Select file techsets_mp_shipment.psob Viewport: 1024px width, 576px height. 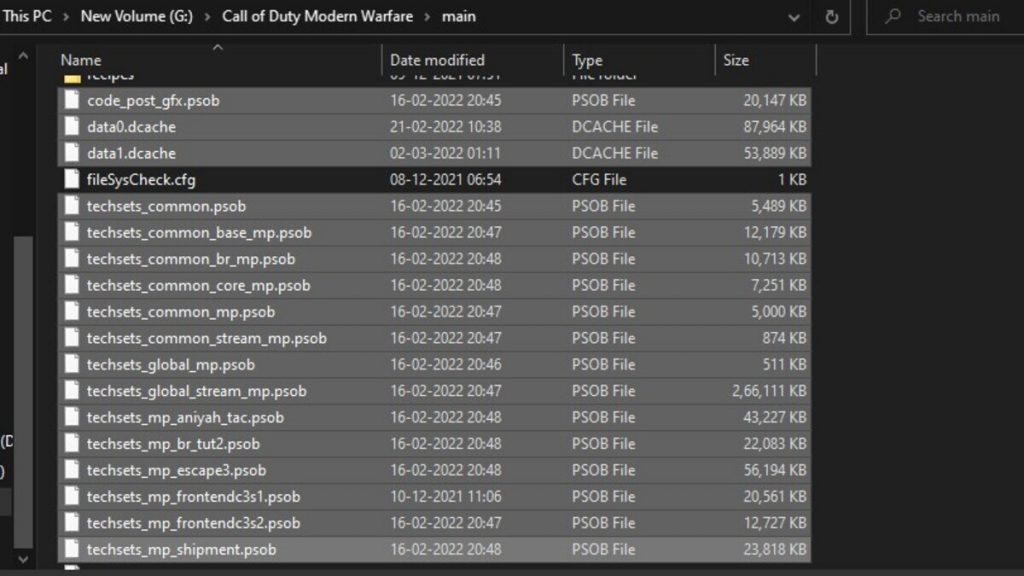[x=182, y=550]
